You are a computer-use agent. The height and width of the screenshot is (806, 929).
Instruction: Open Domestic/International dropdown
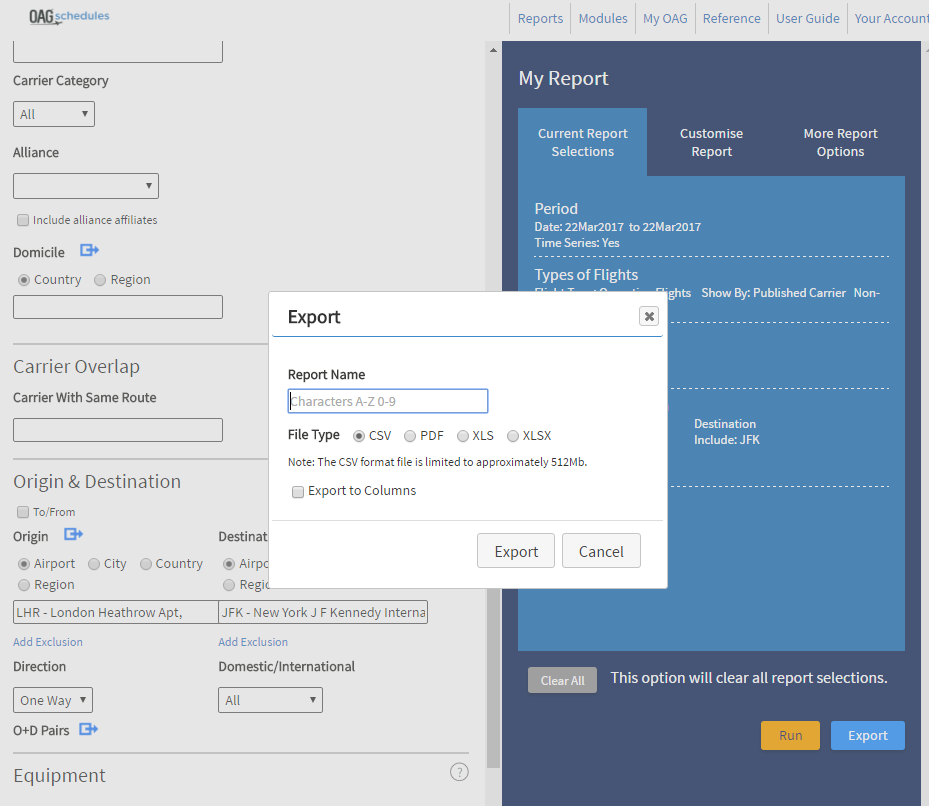(x=270, y=700)
